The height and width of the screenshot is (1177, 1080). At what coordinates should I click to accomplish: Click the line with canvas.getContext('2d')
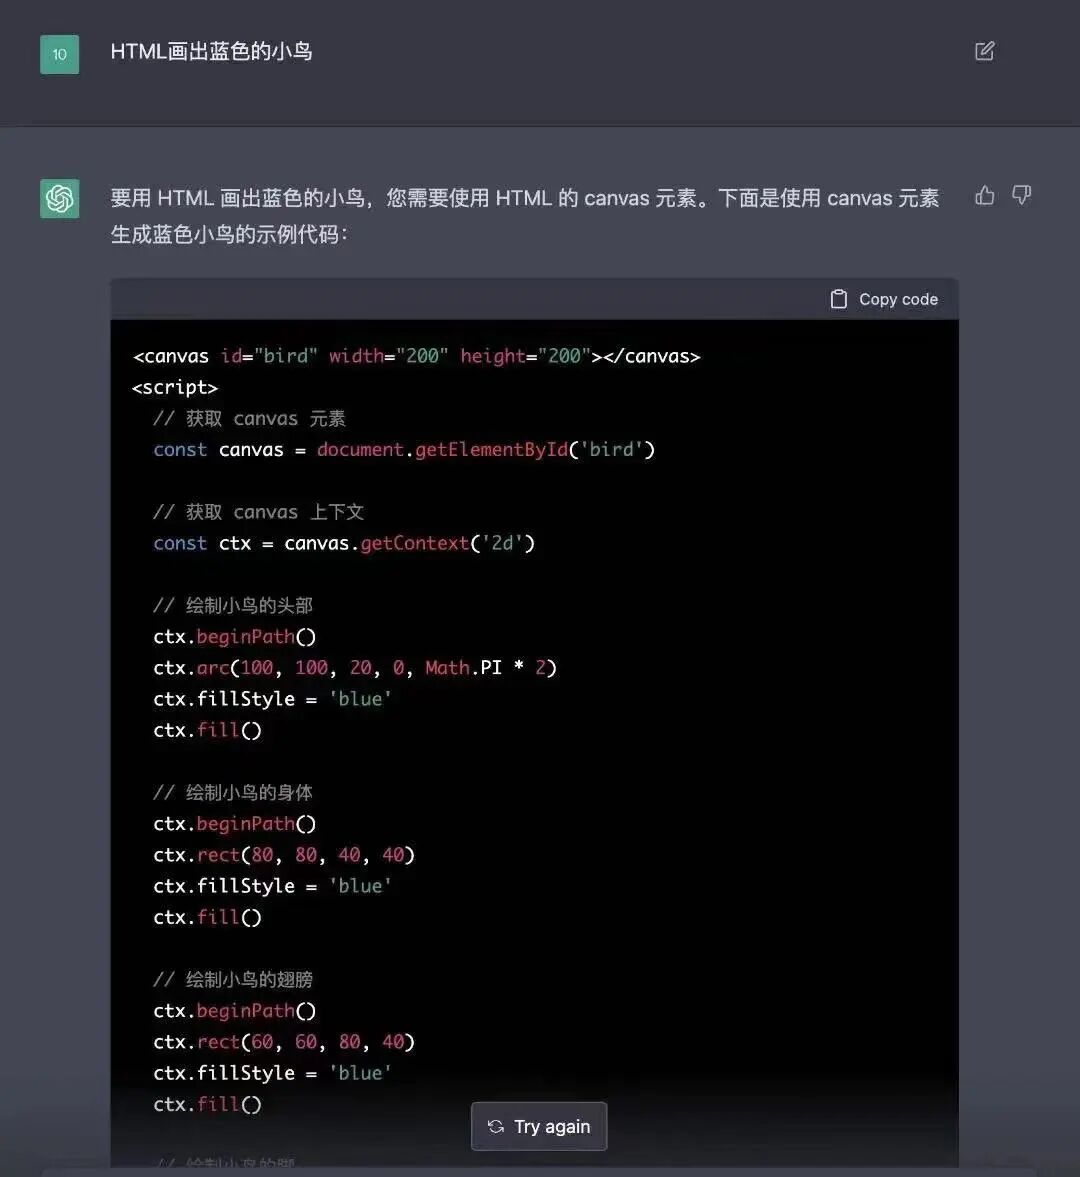344,543
